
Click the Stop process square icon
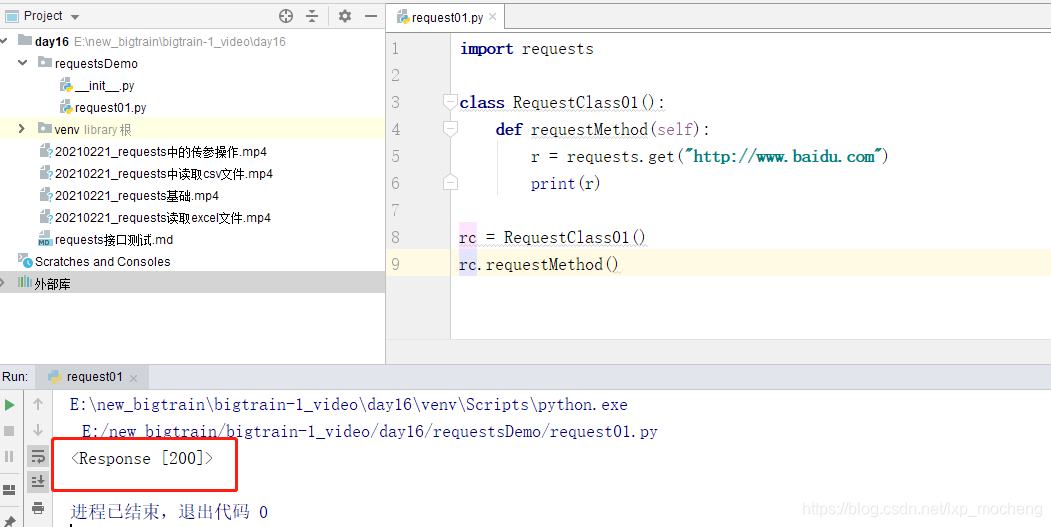[x=9, y=430]
